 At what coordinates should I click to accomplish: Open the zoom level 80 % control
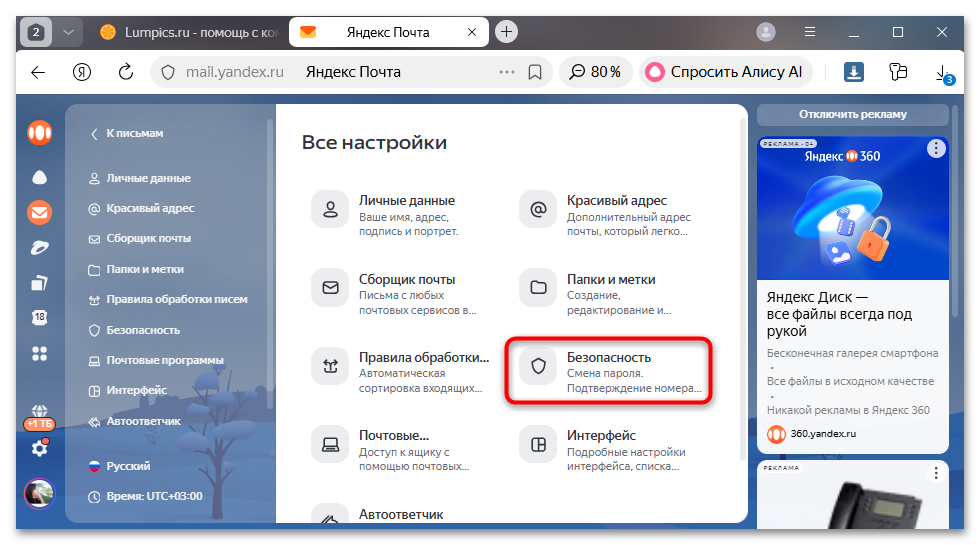coord(596,72)
